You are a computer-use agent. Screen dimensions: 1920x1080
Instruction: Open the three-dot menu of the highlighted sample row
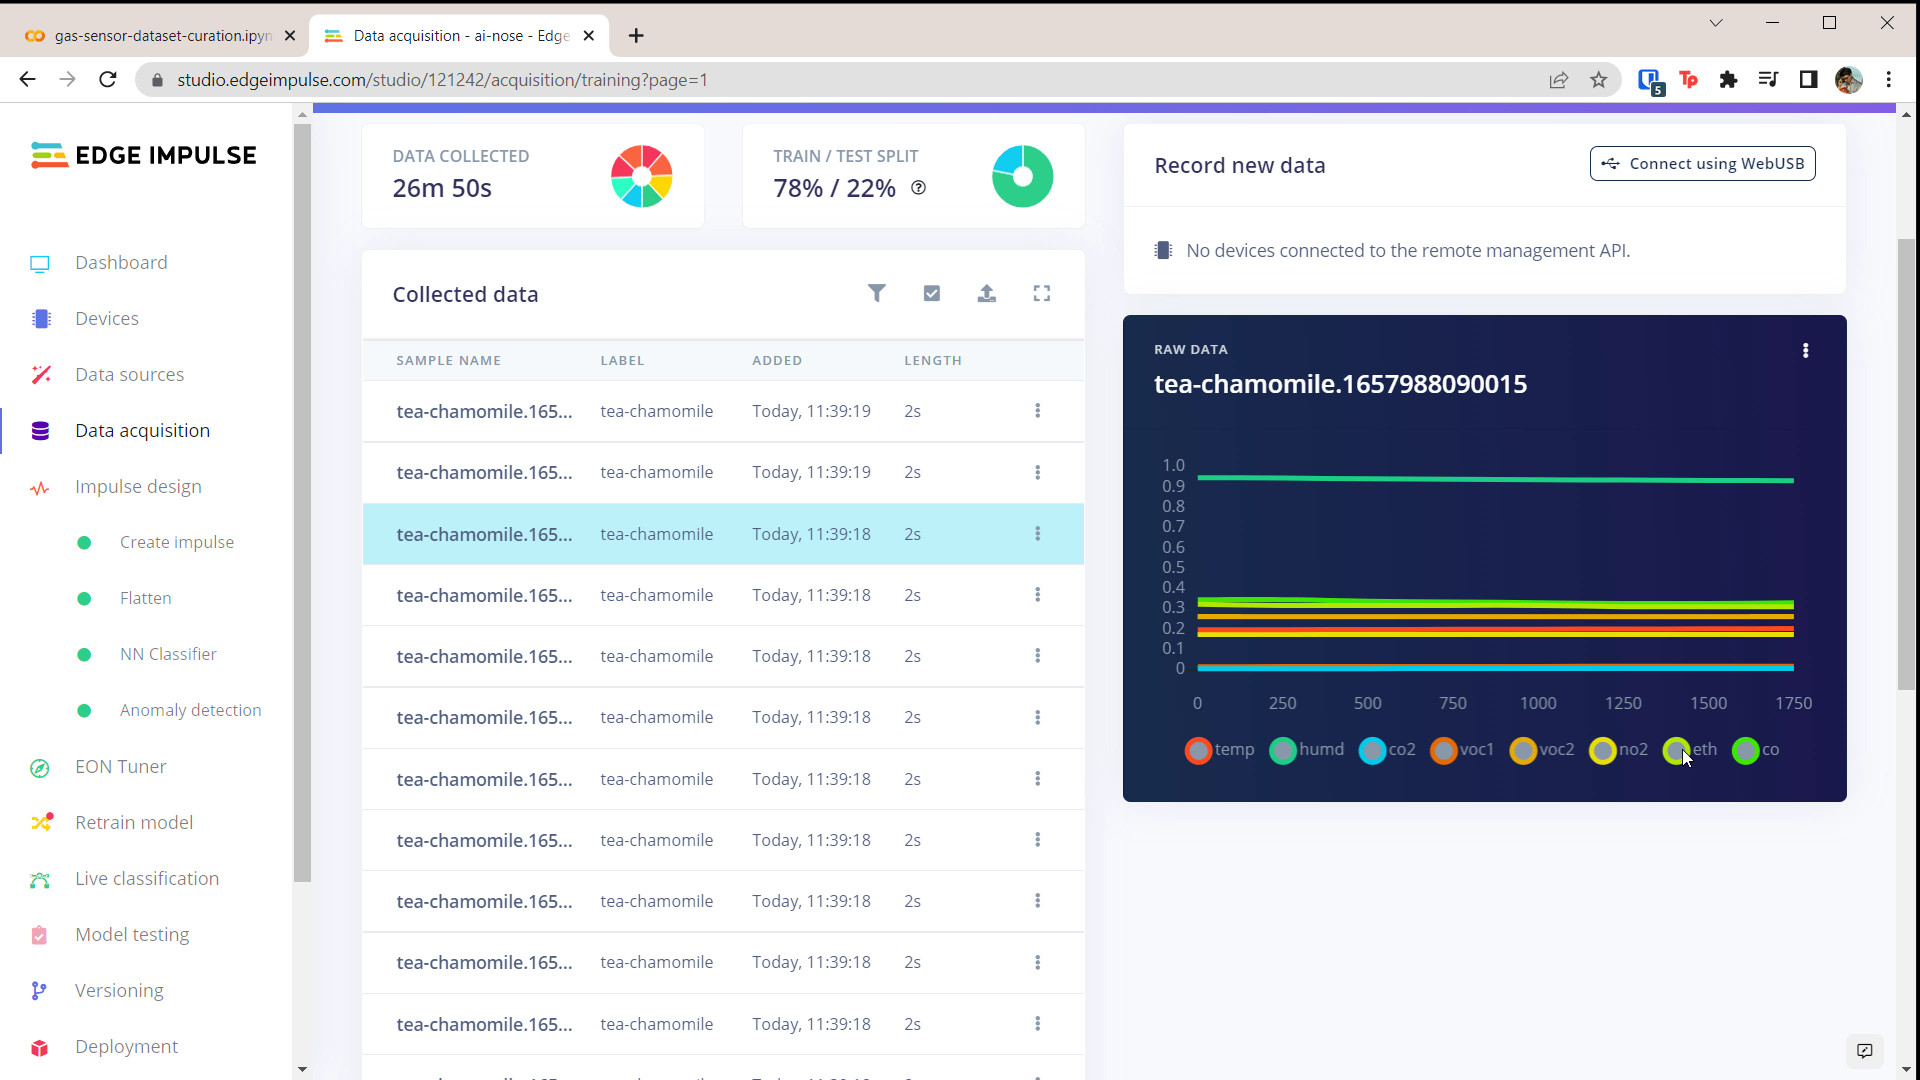point(1037,534)
